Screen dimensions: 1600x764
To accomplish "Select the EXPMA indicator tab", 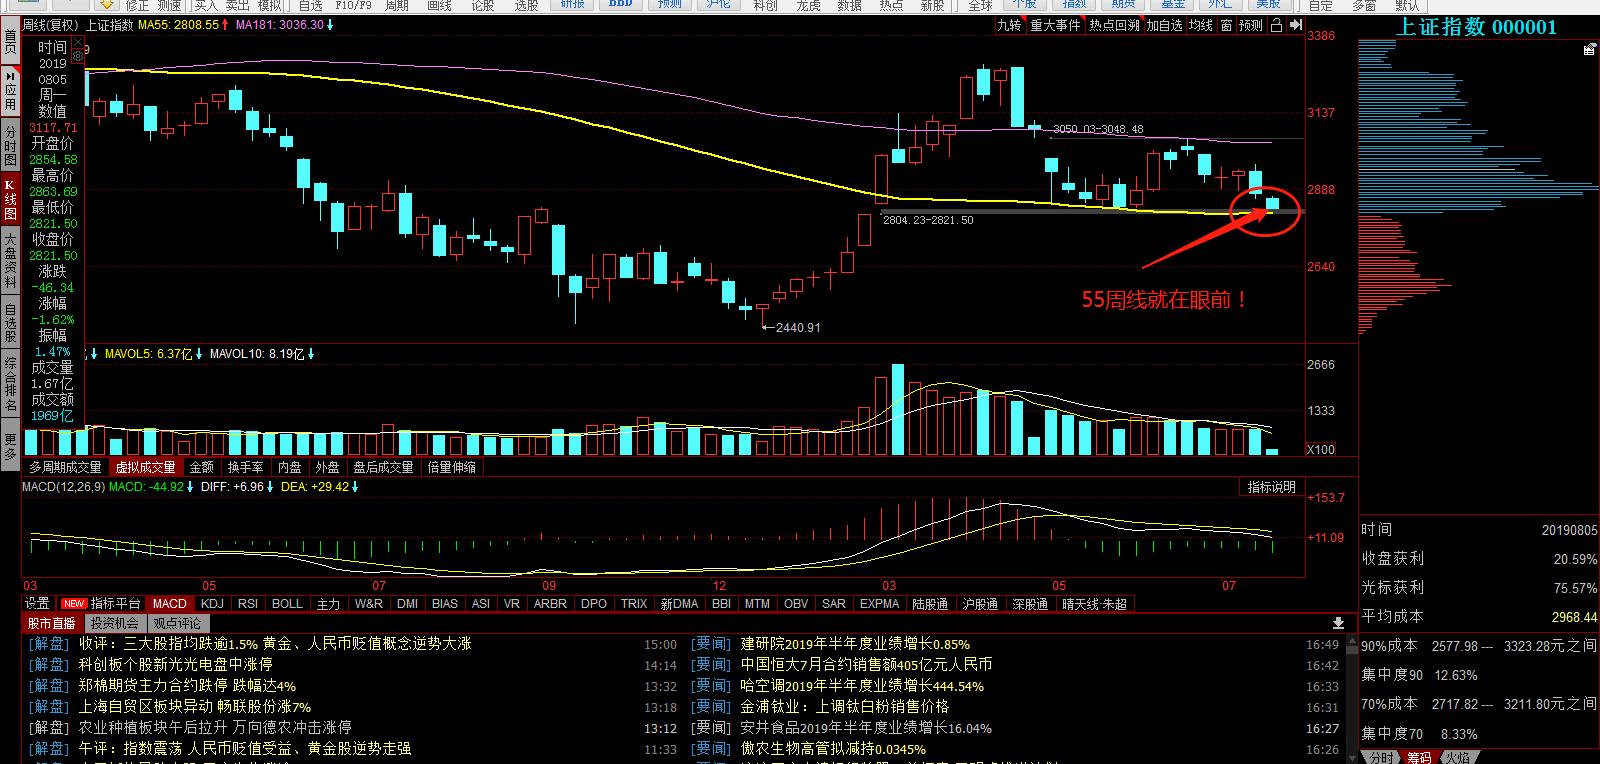I will (x=880, y=603).
